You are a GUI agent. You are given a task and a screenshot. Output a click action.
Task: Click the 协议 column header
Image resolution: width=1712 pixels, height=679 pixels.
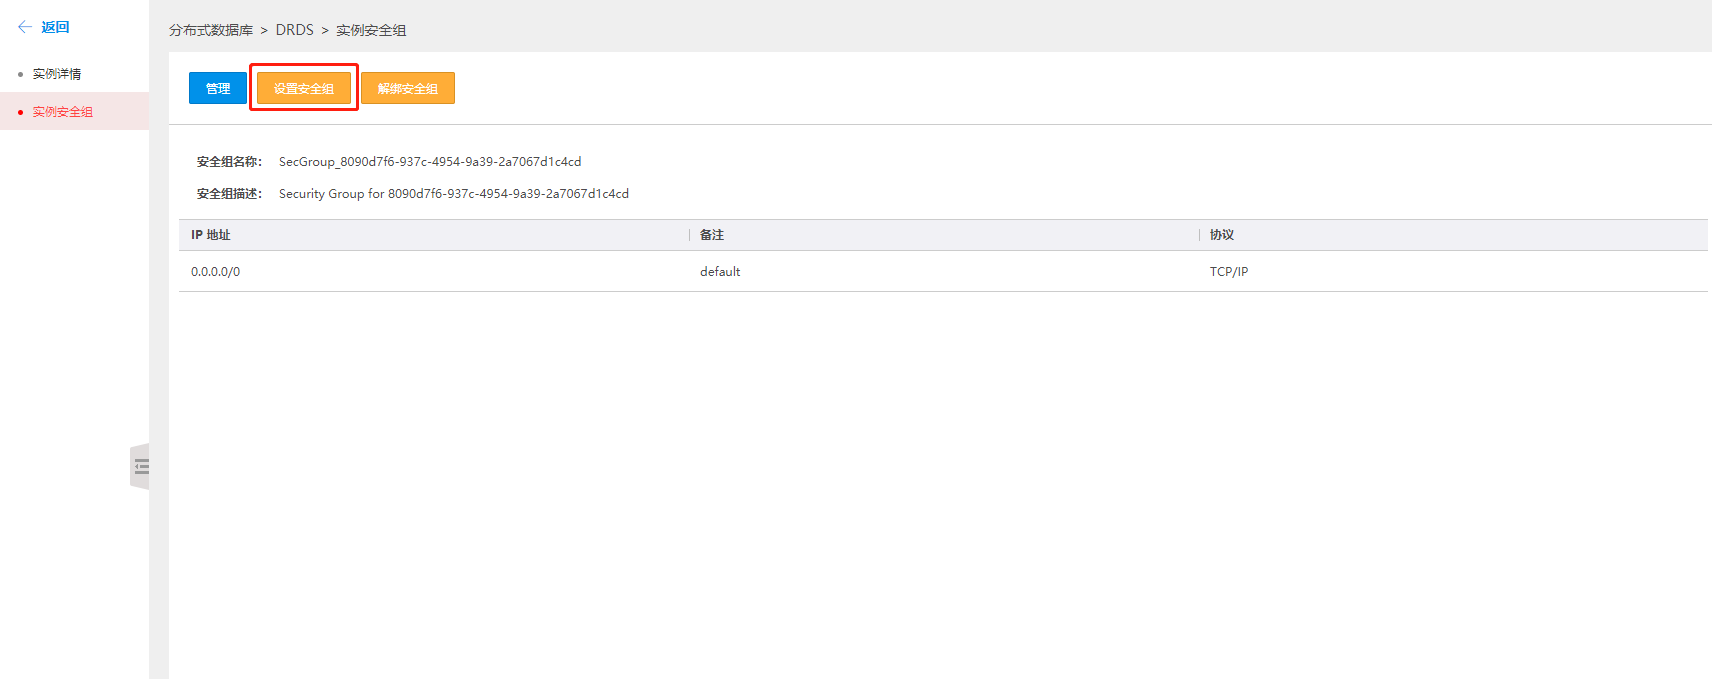pyautogui.click(x=1222, y=235)
